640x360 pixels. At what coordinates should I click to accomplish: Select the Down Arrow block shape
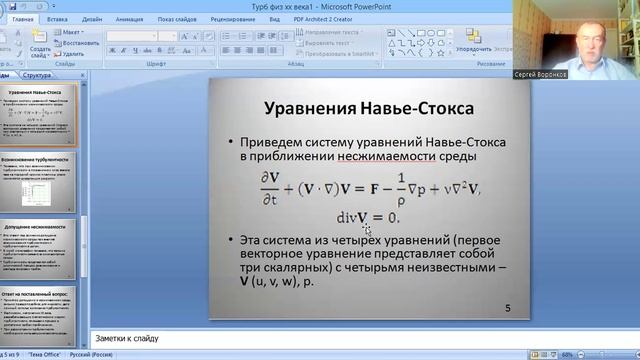pos(431,43)
